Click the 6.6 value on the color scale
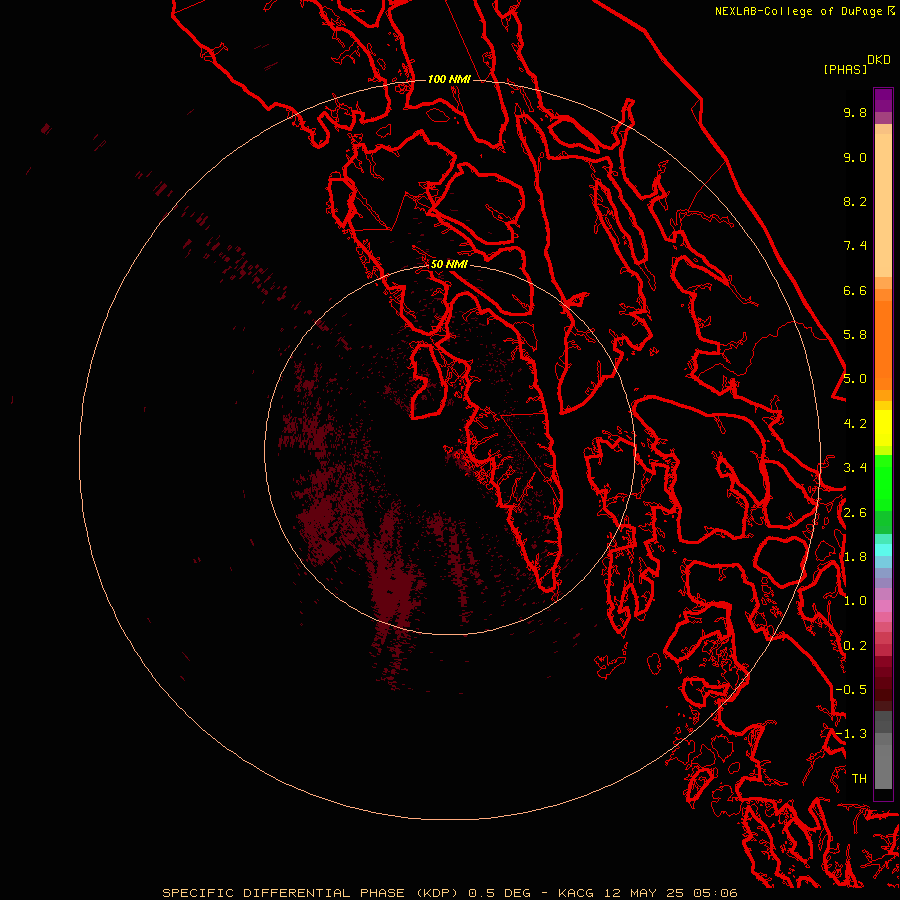900x900 pixels. [855, 290]
